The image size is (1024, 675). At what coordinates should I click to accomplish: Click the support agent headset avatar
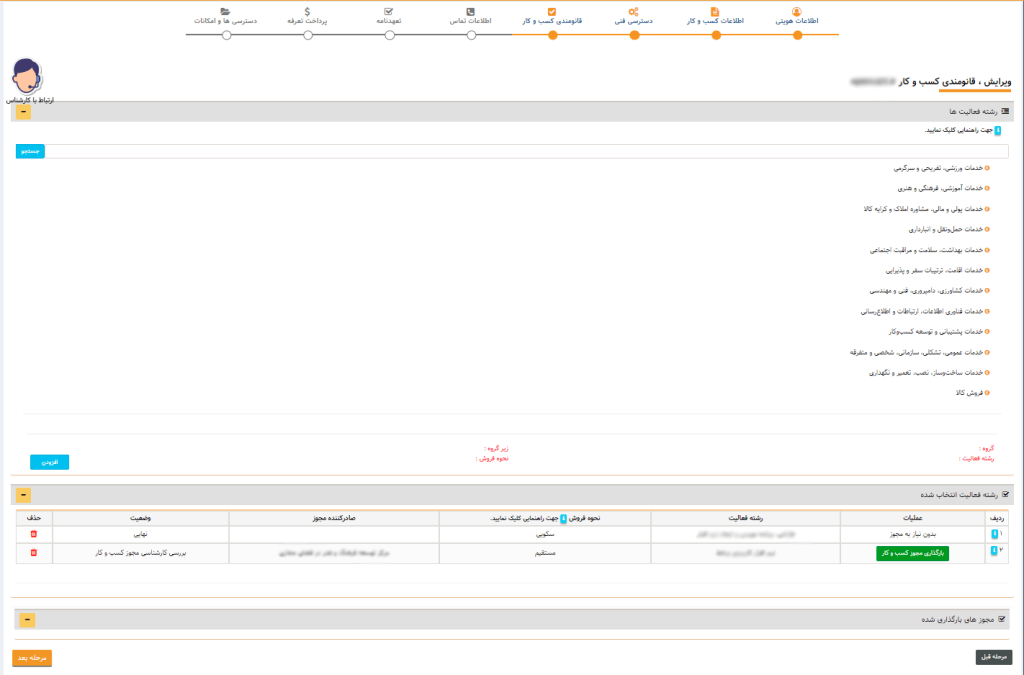pyautogui.click(x=27, y=78)
